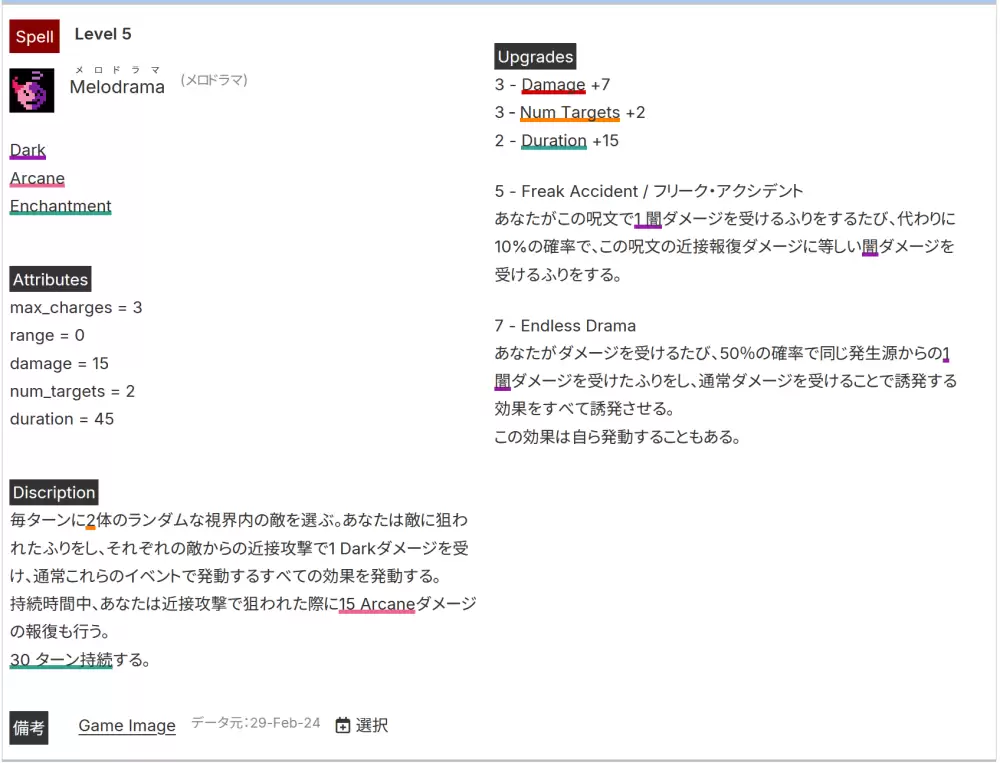Click the Melodrama spell title
The width and height of the screenshot is (1000, 763).
tap(117, 88)
